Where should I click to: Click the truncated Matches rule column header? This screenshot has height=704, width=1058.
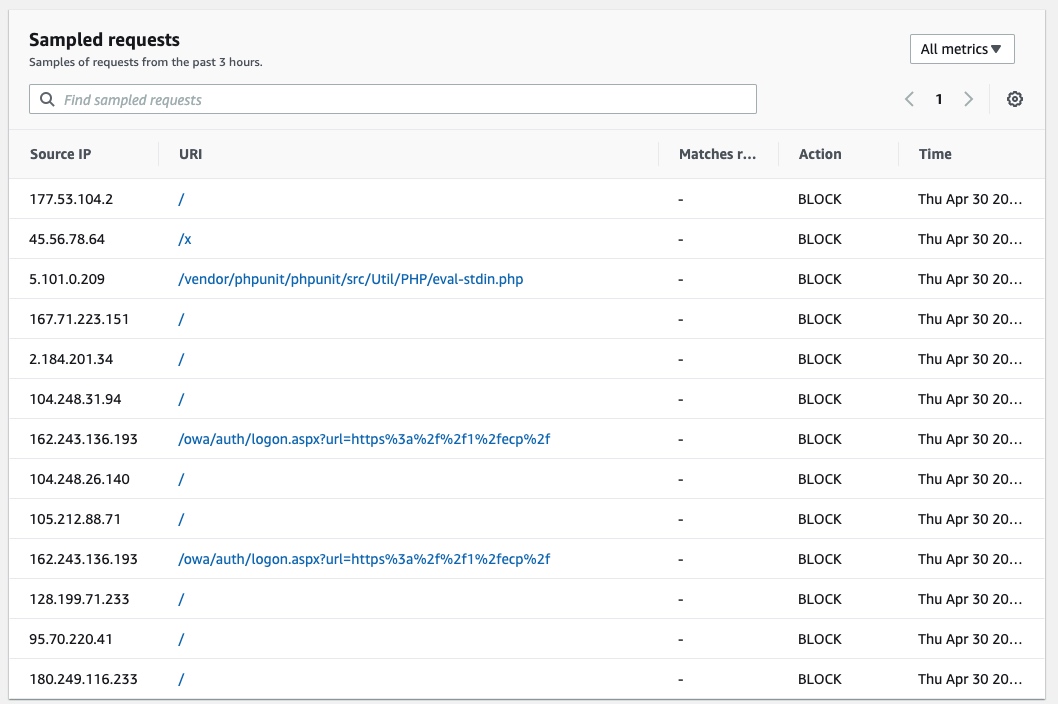[x=717, y=154]
